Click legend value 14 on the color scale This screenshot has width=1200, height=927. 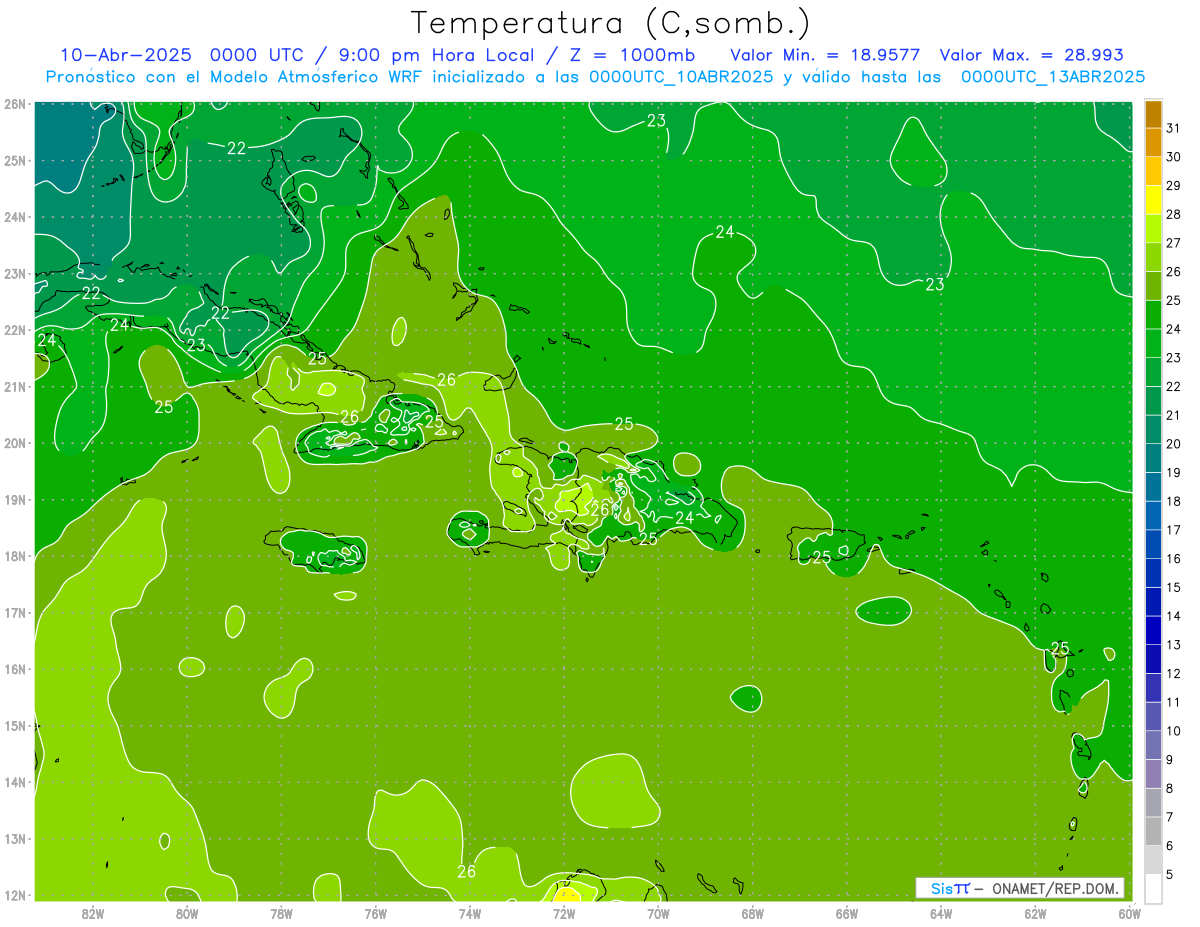pos(1174,616)
